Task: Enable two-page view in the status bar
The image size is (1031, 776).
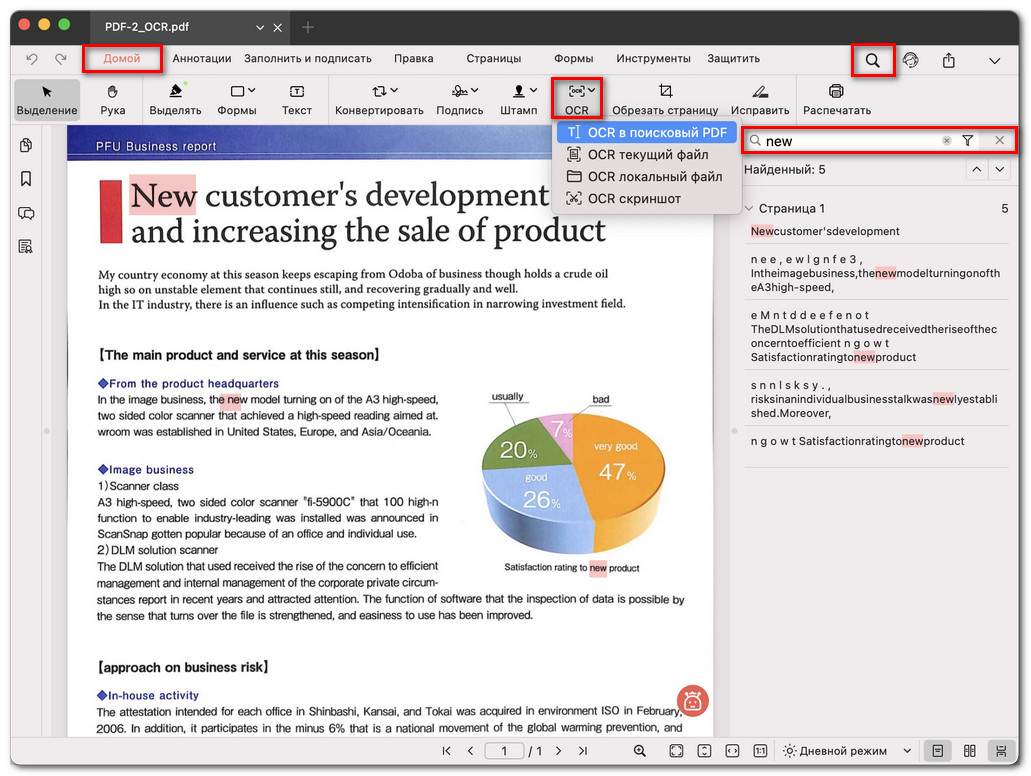Action: point(969,751)
